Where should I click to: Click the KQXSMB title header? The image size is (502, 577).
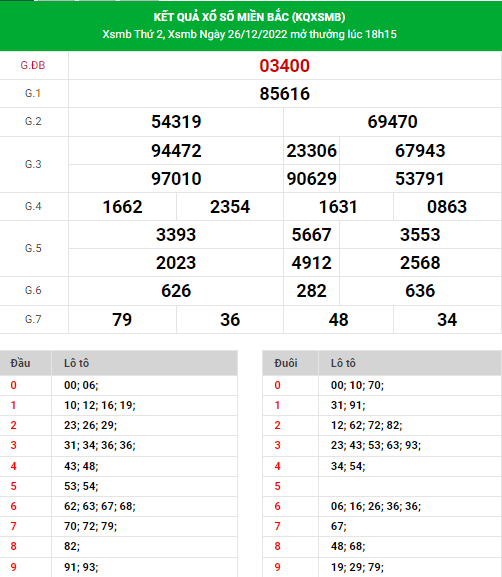tap(250, 17)
